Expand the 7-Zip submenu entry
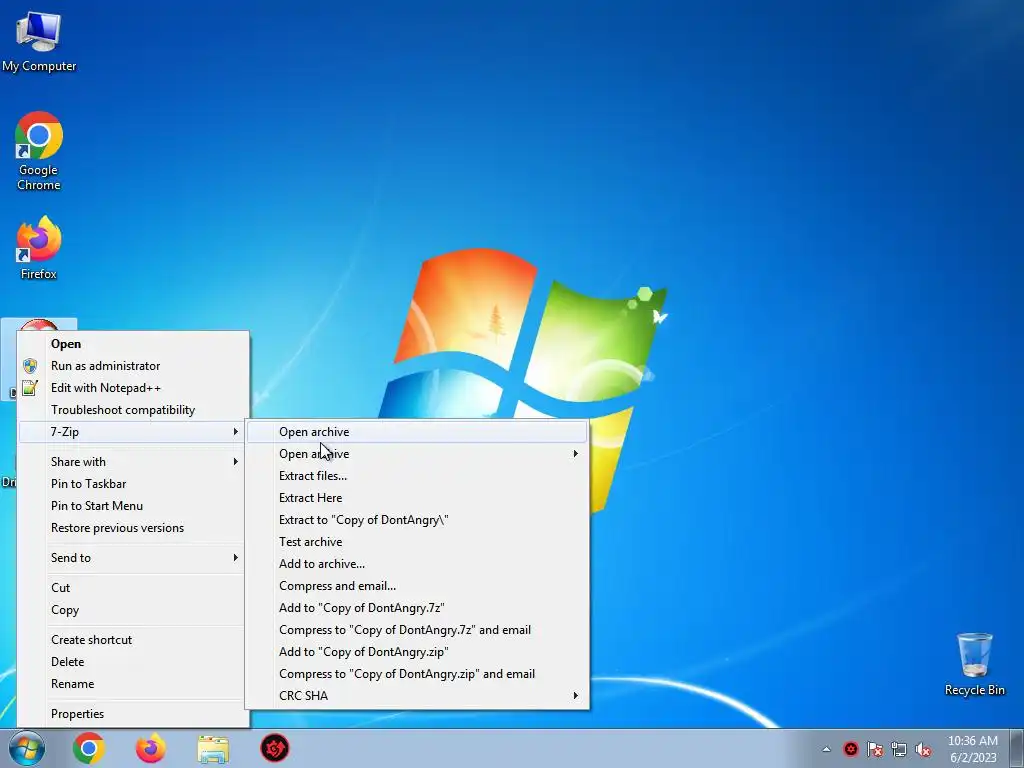Screen dimensions: 1024x768 [x=133, y=432]
